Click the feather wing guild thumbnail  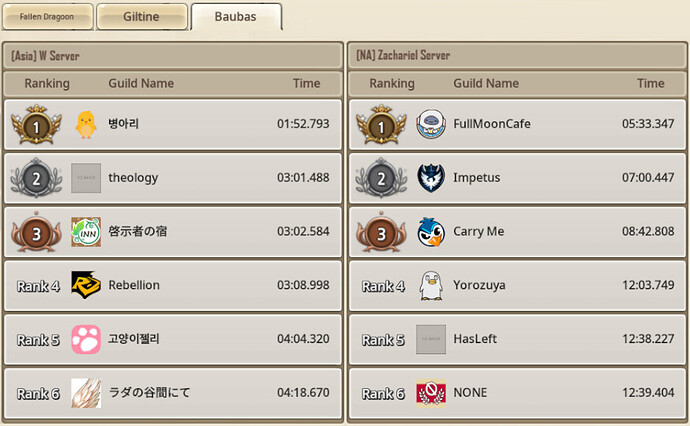coord(86,393)
